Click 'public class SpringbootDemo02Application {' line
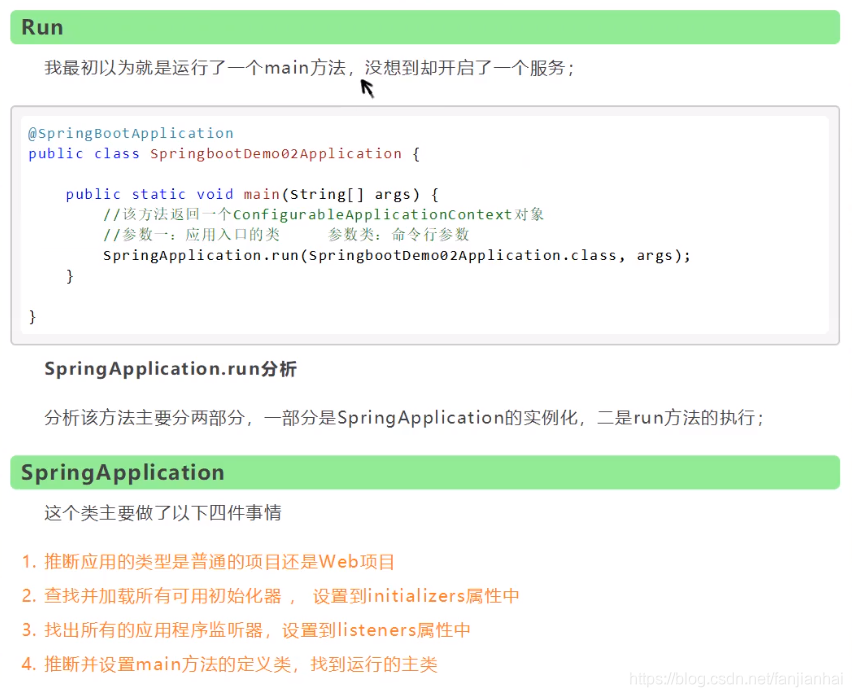The height and width of the screenshot is (697, 852). [x=224, y=154]
